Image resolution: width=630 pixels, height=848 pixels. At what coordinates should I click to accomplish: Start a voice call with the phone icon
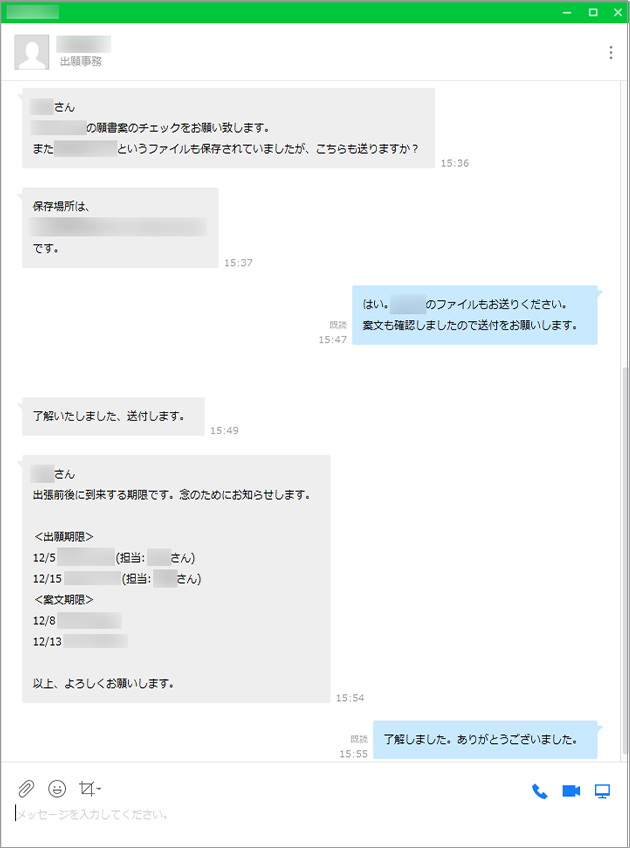pos(540,791)
